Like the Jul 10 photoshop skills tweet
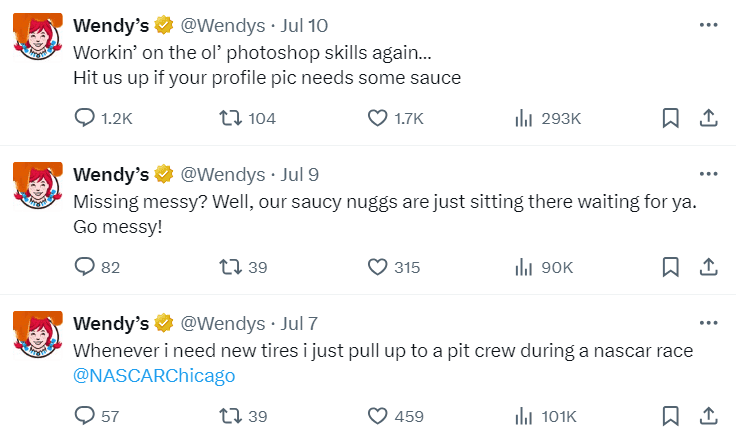 (x=378, y=118)
